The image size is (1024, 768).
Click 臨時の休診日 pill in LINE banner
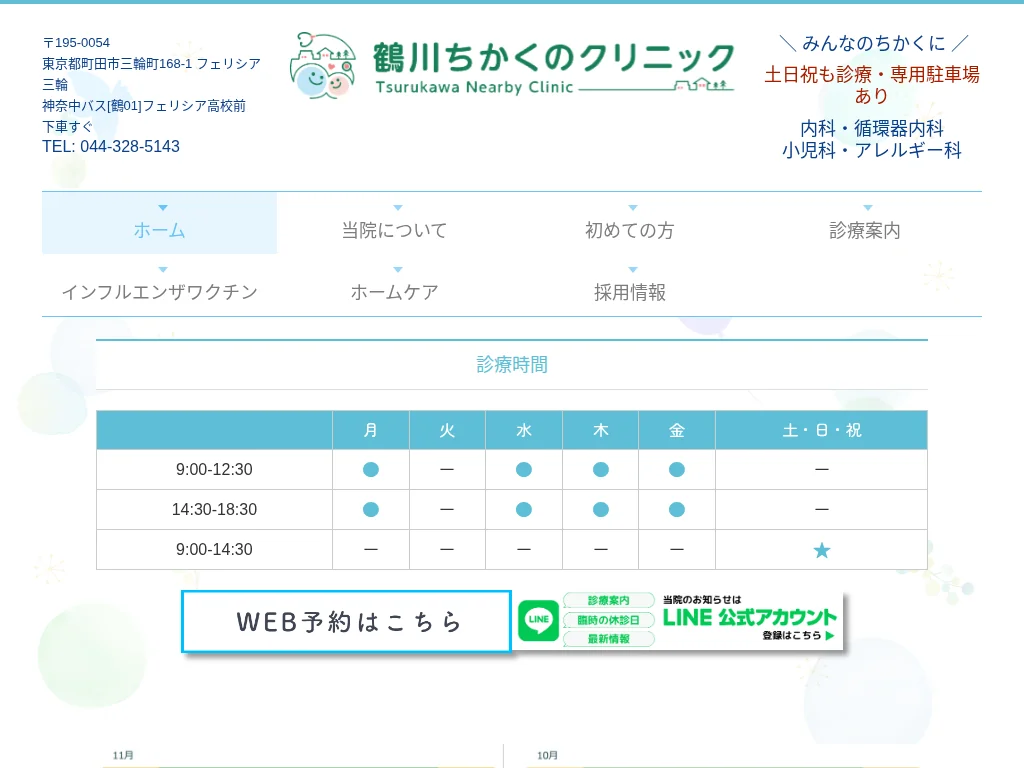[609, 620]
